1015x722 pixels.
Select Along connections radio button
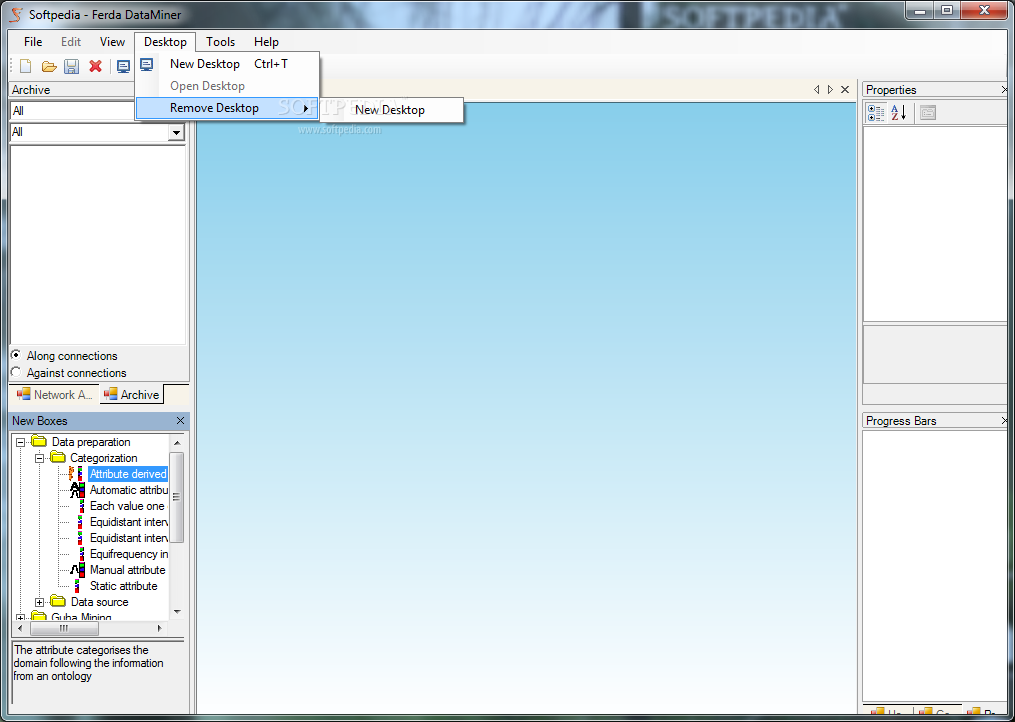click(x=16, y=355)
